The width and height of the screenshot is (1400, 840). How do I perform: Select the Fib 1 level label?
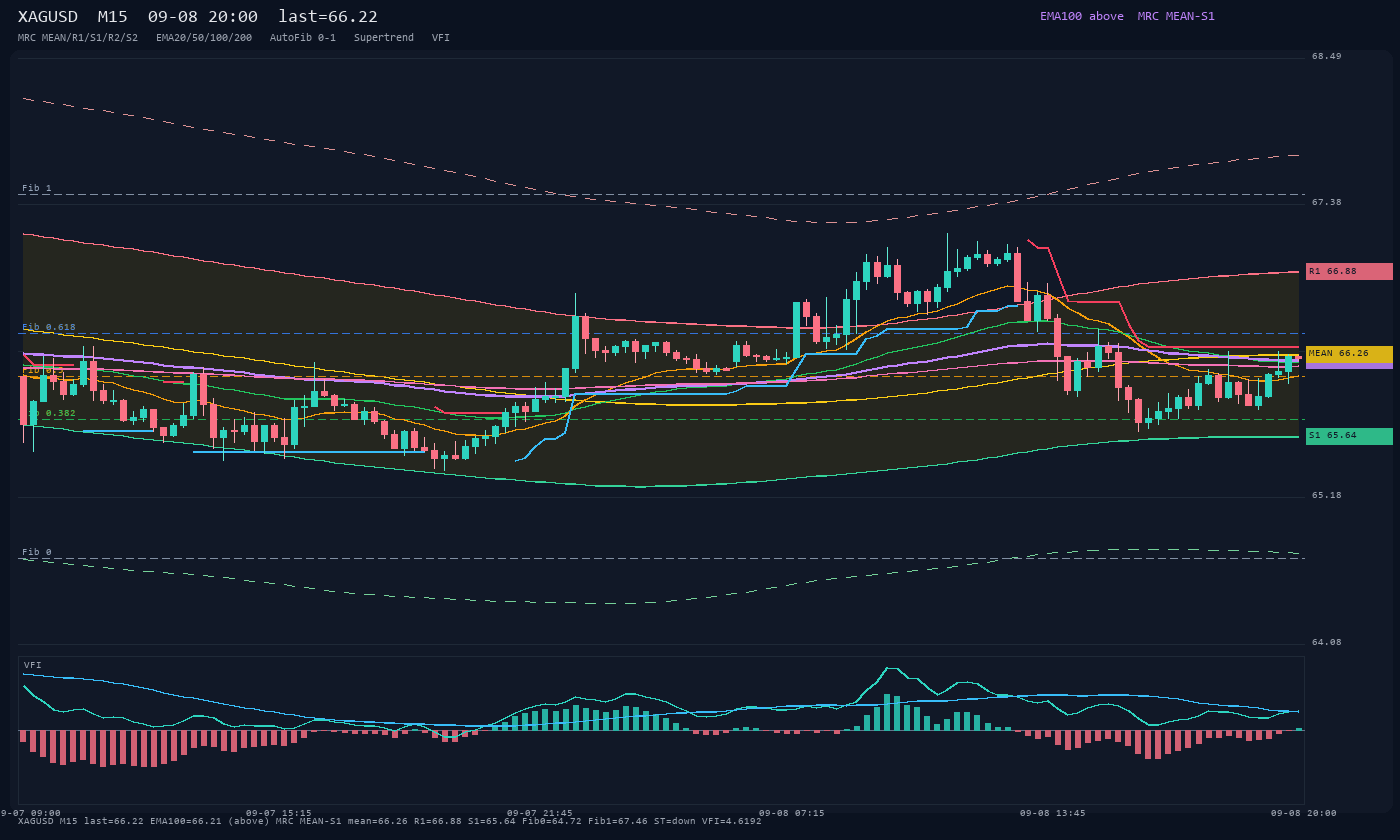37,188
